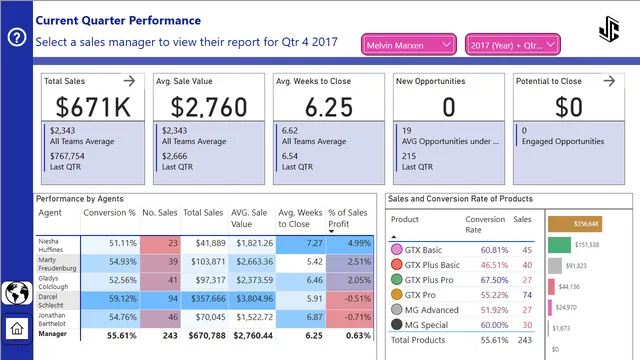Image resolution: width=640 pixels, height=360 pixels.
Task: Click the help question mark icon
Action: click(17, 38)
